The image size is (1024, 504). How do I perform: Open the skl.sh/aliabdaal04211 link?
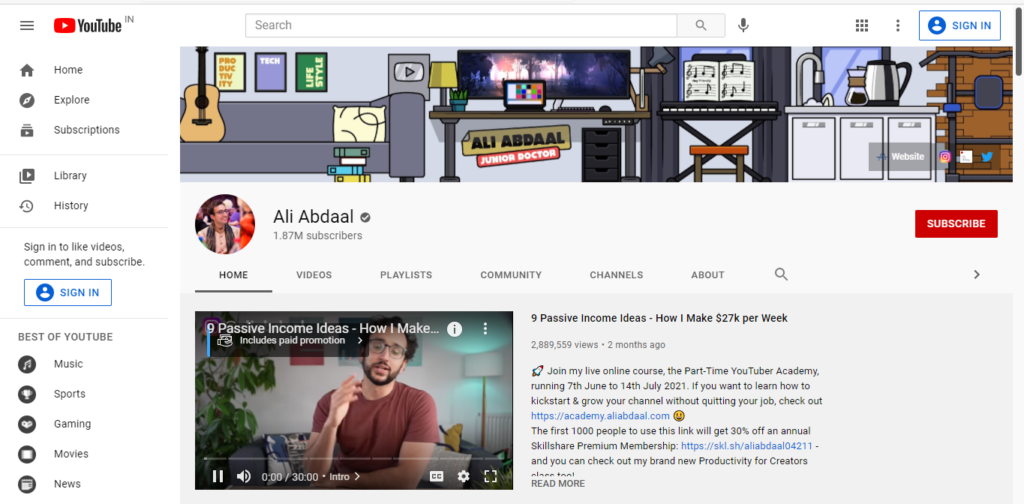click(x=746, y=446)
